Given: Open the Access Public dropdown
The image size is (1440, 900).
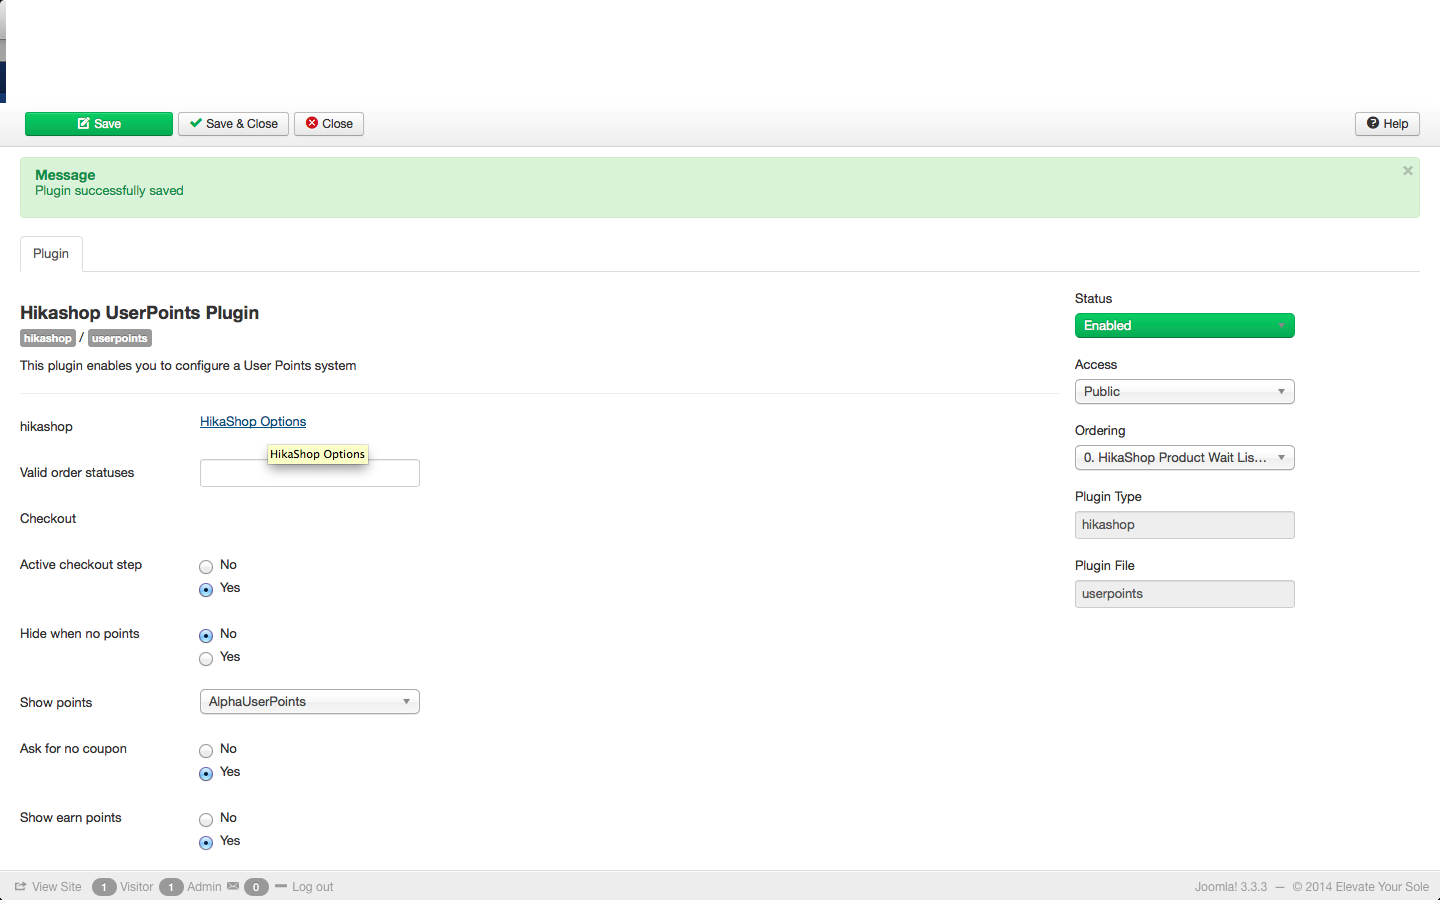Looking at the screenshot, I should 1185,392.
